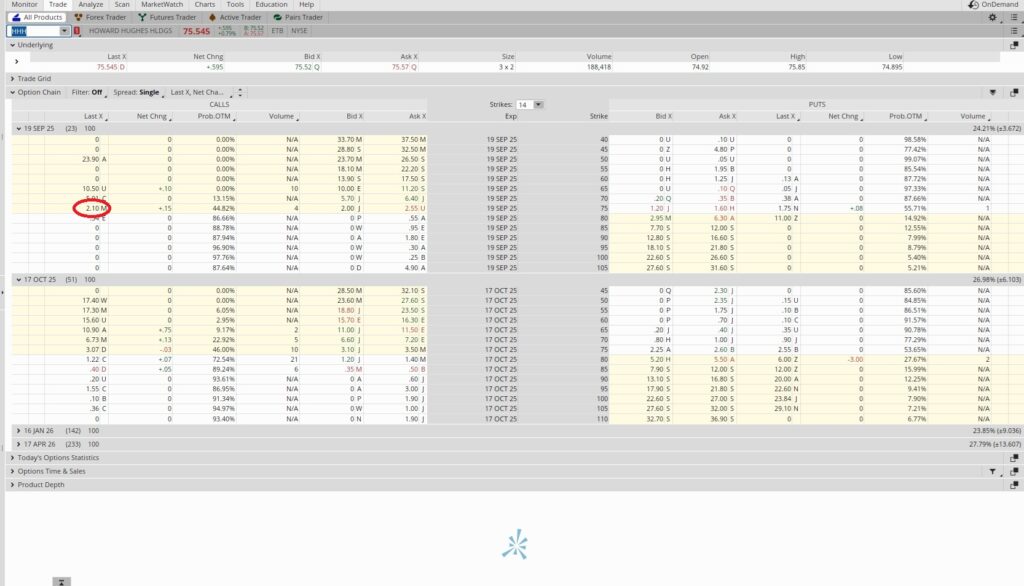Click the circled 2.10 call Last price
Image resolution: width=1024 pixels, height=586 pixels.
91,209
